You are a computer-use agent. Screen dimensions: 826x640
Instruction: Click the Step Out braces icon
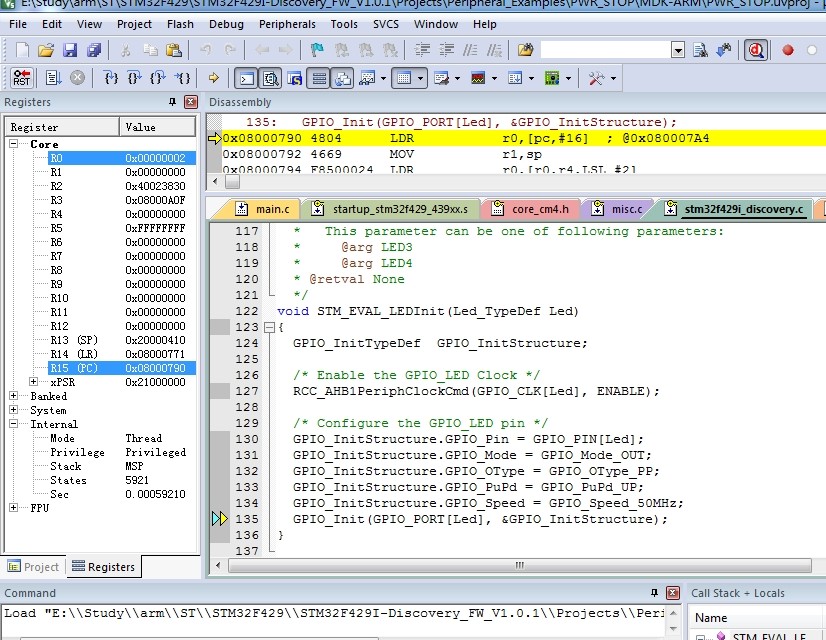point(158,78)
